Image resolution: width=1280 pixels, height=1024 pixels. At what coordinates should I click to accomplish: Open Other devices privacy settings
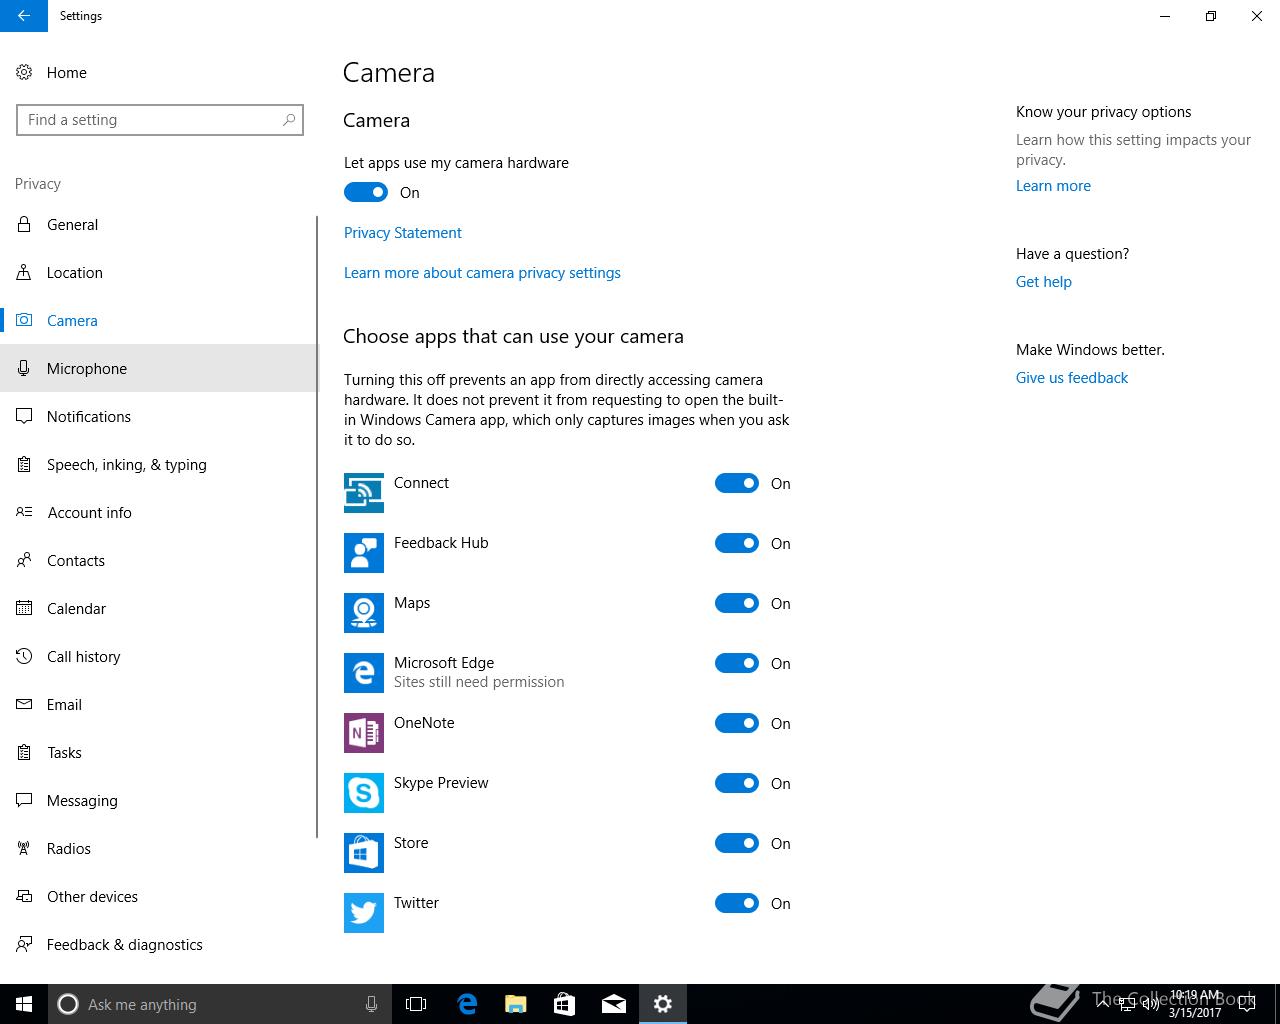tap(158, 896)
